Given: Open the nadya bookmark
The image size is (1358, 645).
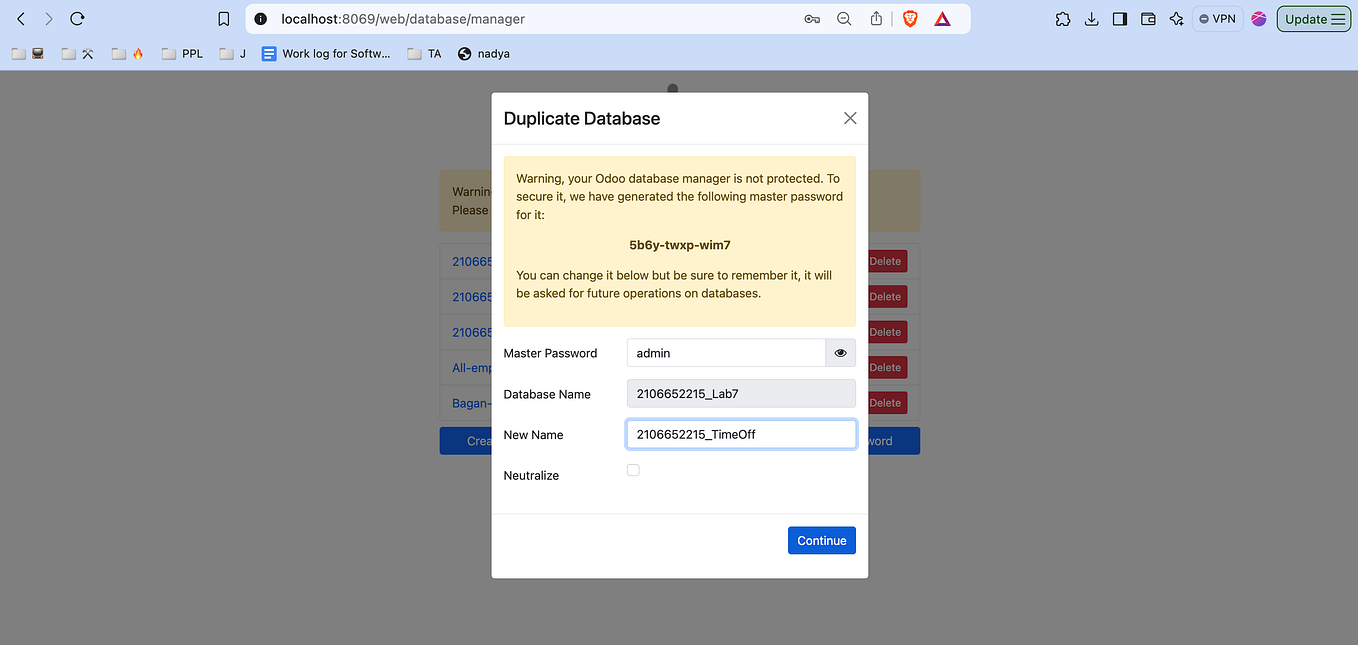Looking at the screenshot, I should tap(483, 53).
